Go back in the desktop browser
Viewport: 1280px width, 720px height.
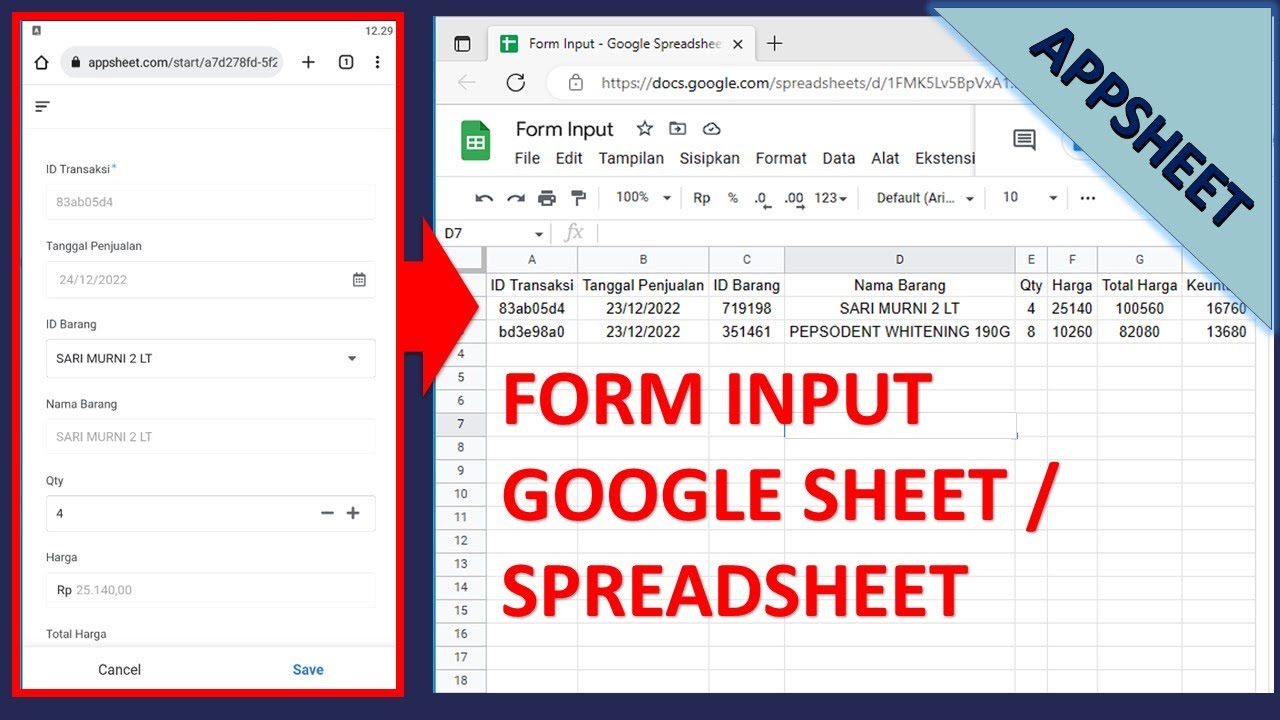467,83
